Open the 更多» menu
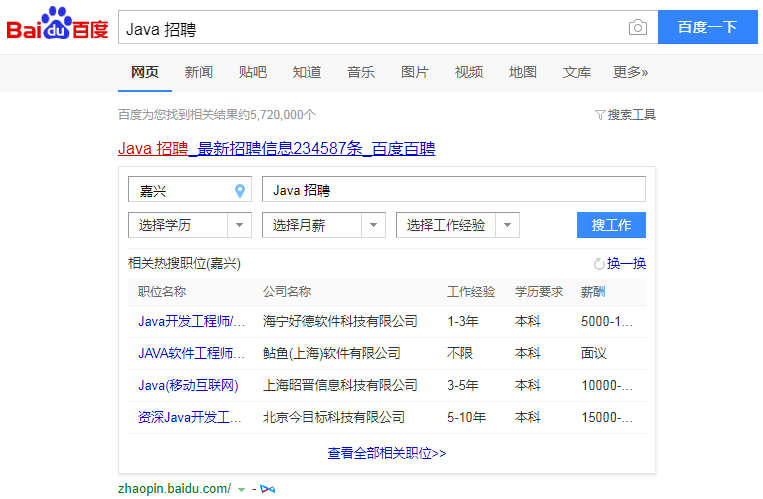Screen dimensions: 763x499 click(x=630, y=73)
